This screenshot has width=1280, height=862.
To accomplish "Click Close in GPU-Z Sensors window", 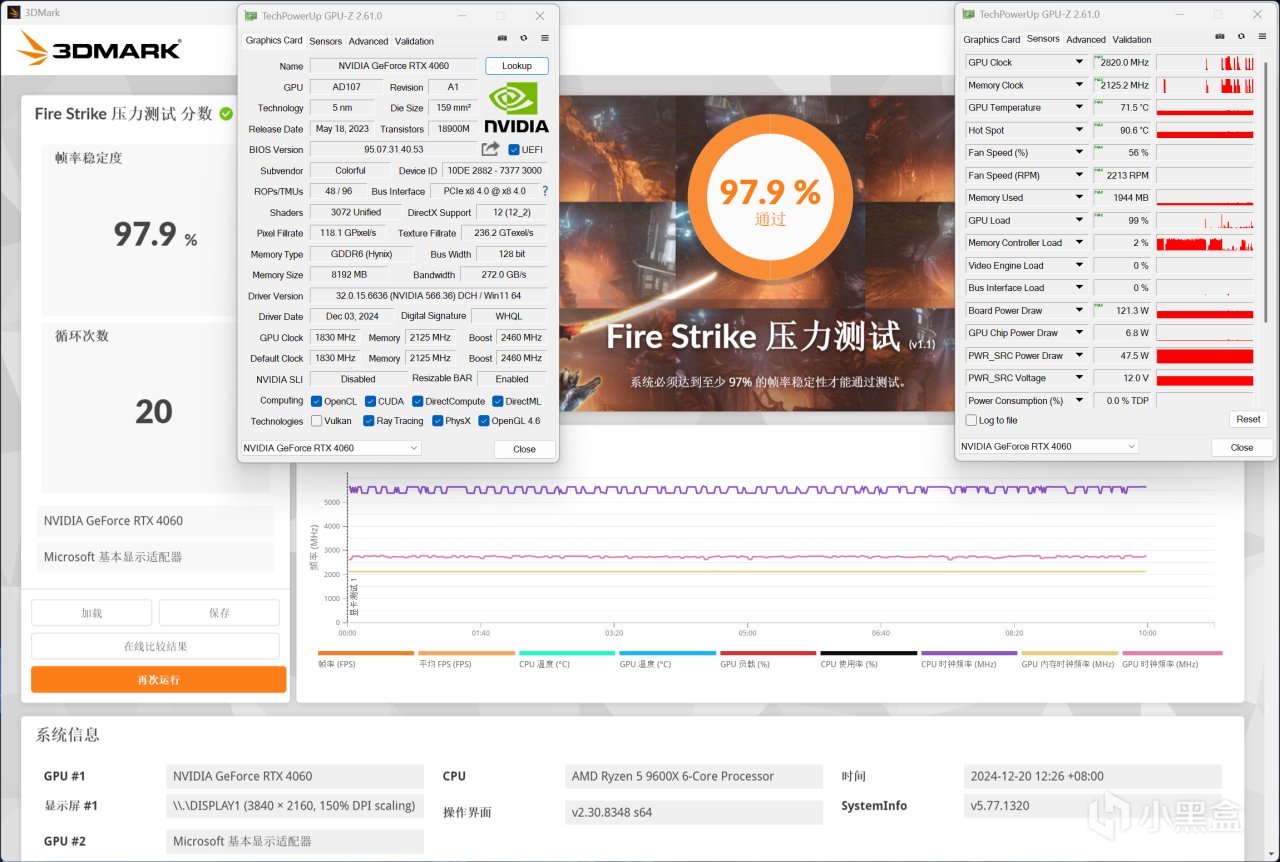I will coord(1242,447).
